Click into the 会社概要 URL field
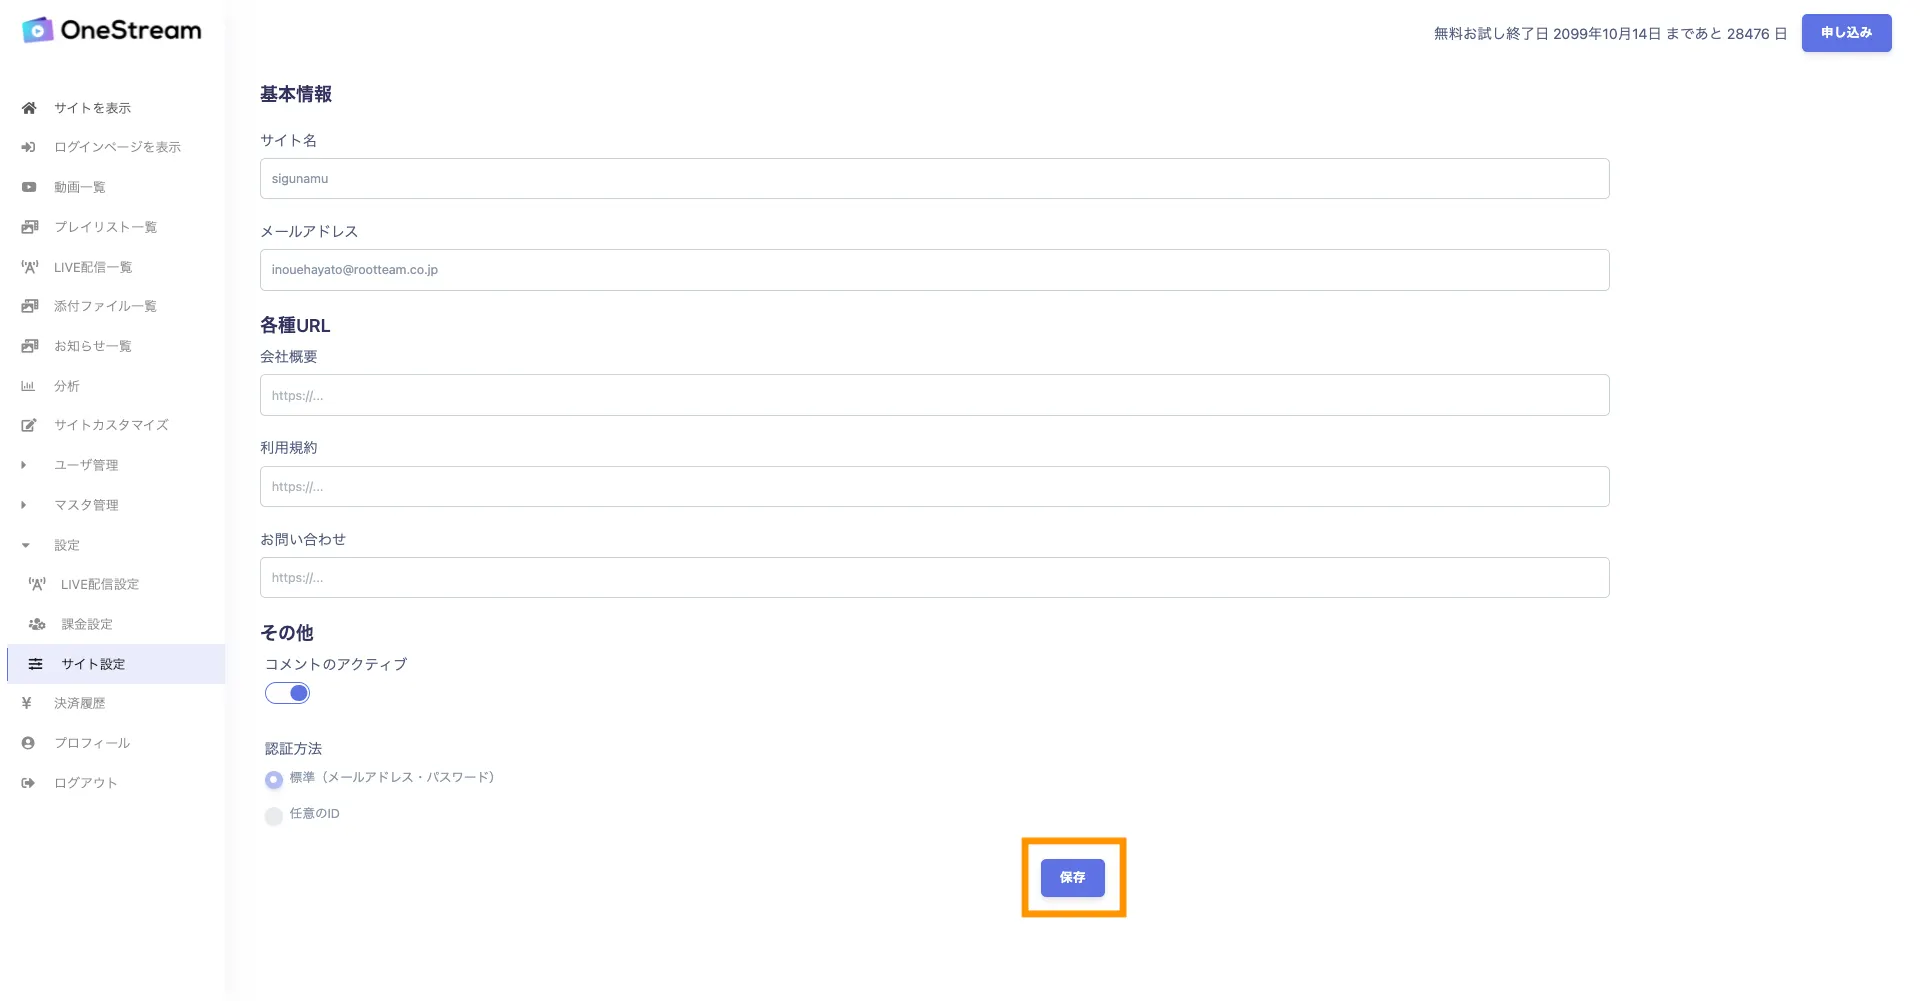Screen dimensions: 1920x1001 tap(934, 396)
